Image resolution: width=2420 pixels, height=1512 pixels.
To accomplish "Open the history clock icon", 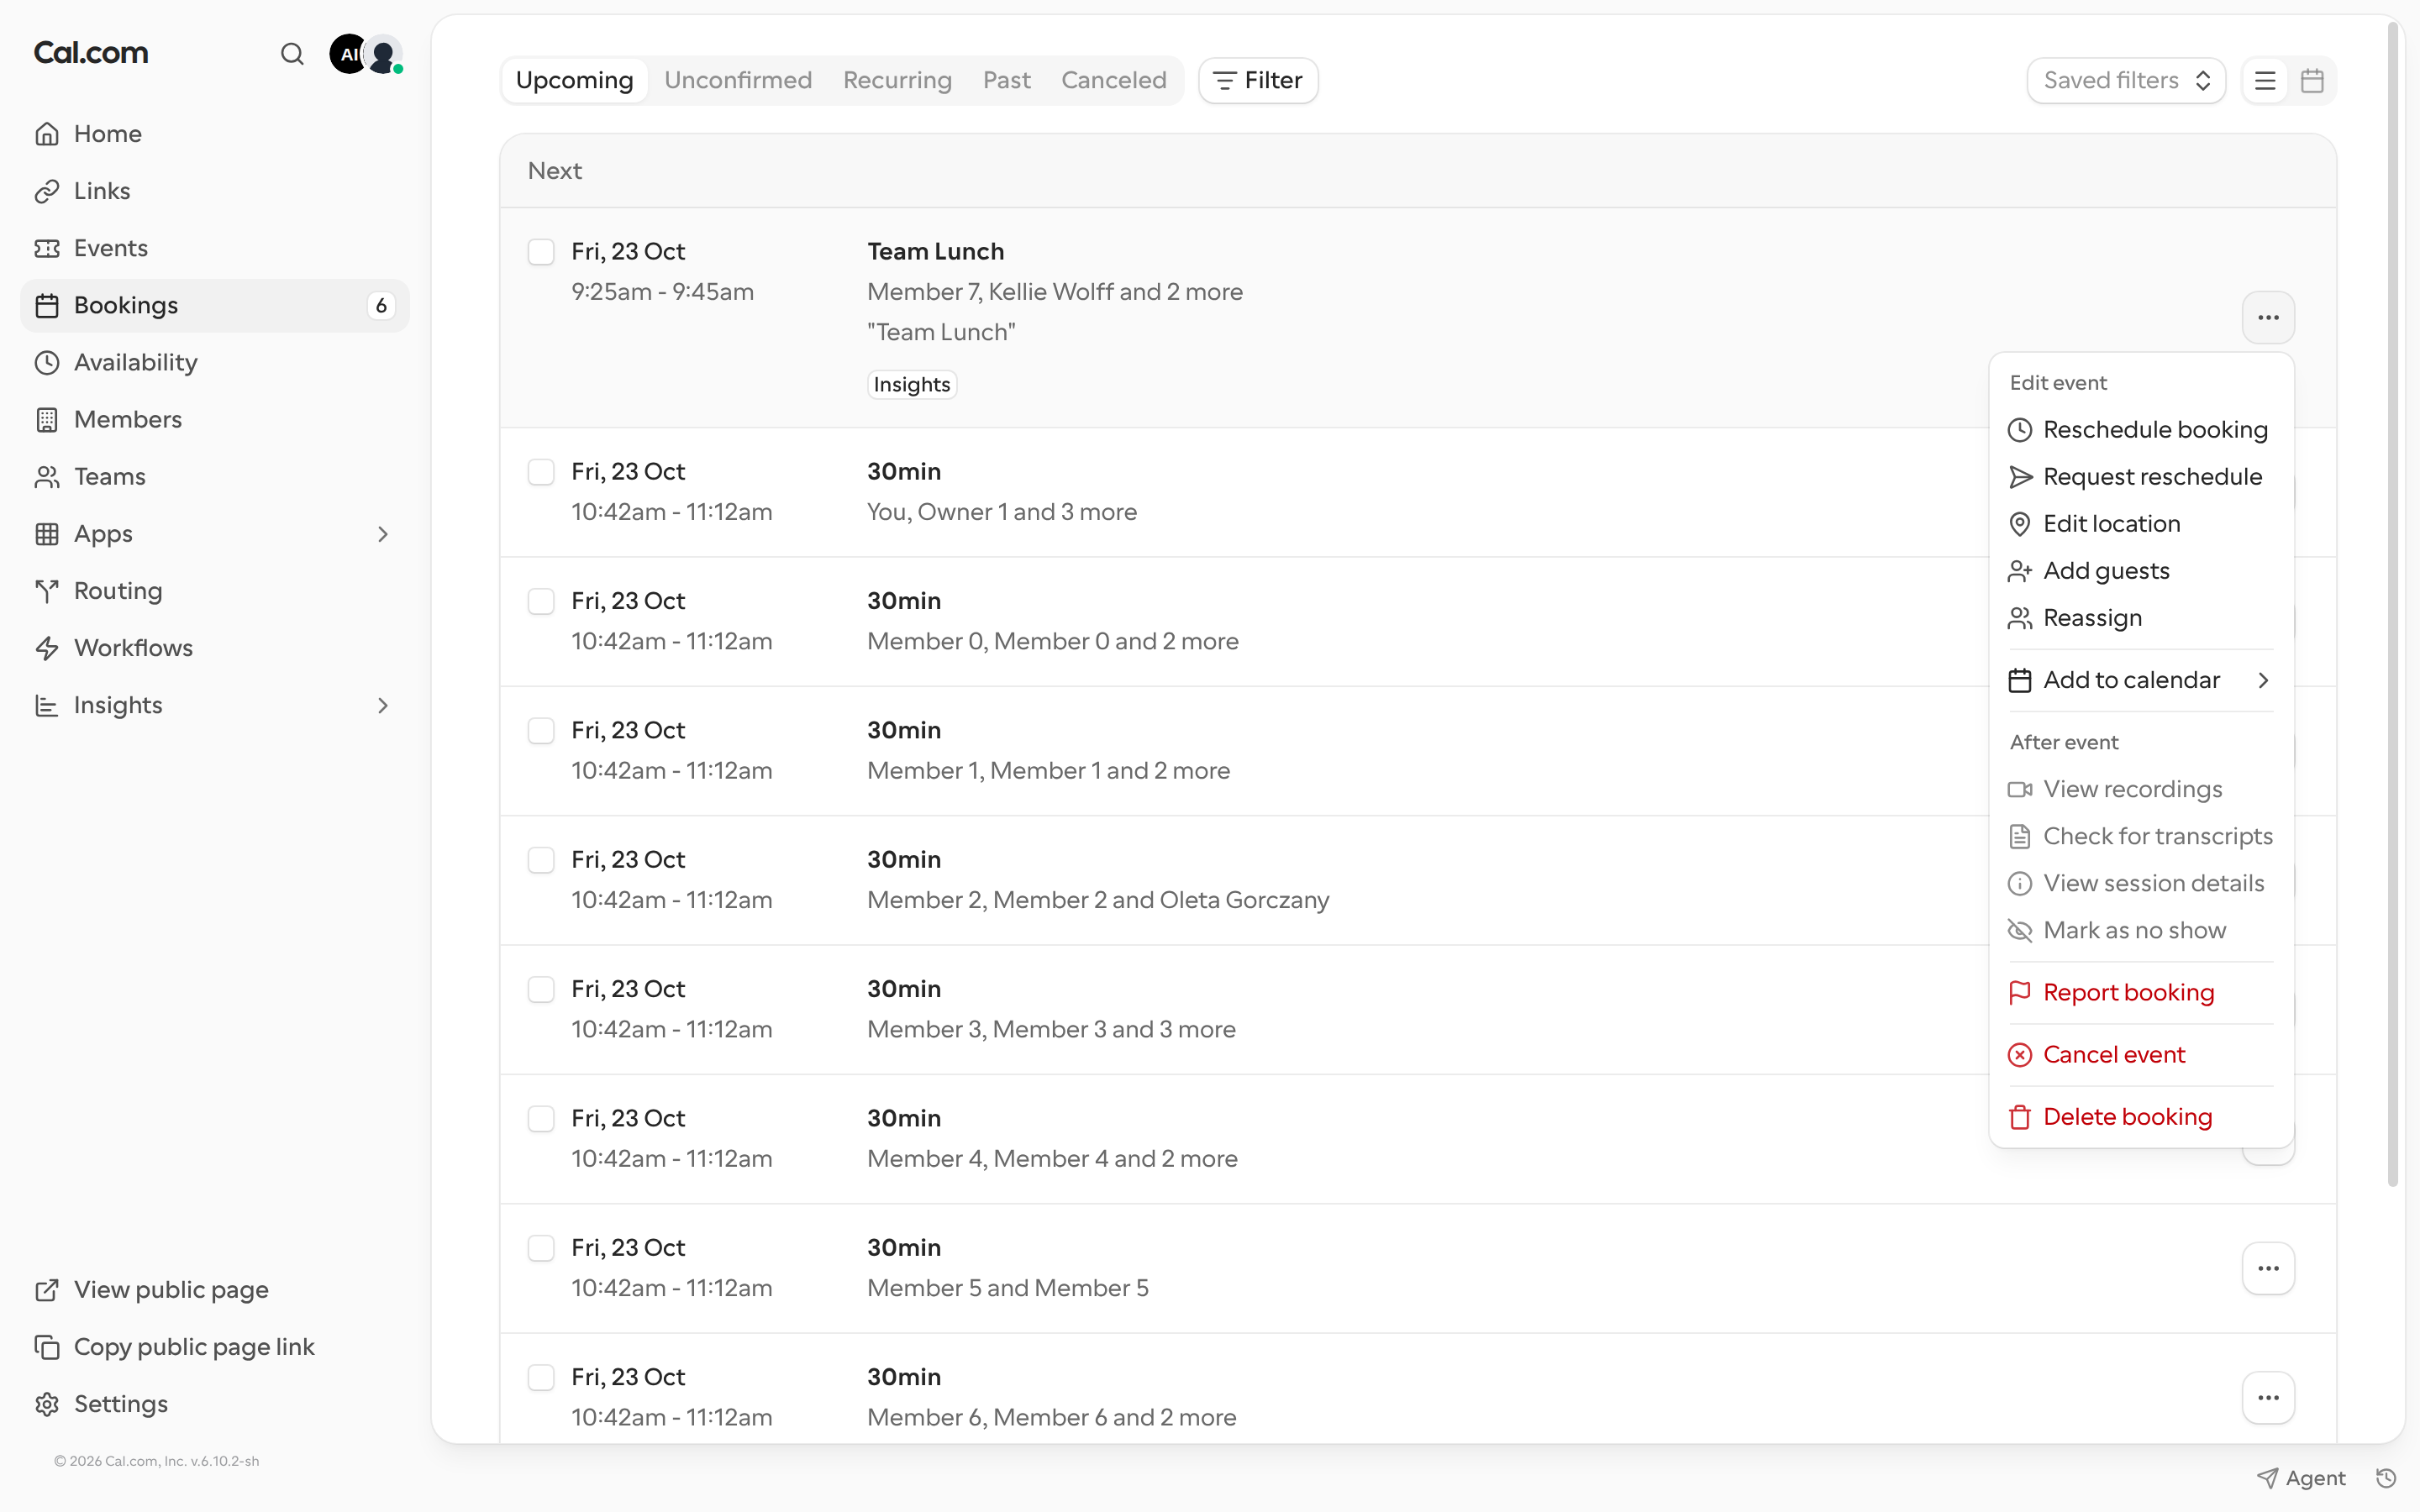I will tap(2386, 1478).
